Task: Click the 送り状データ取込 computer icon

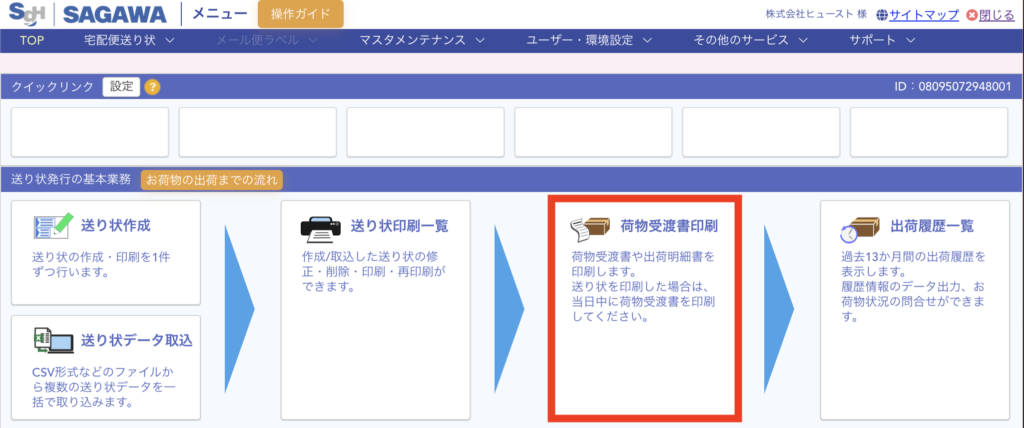Action: pyautogui.click(x=52, y=340)
